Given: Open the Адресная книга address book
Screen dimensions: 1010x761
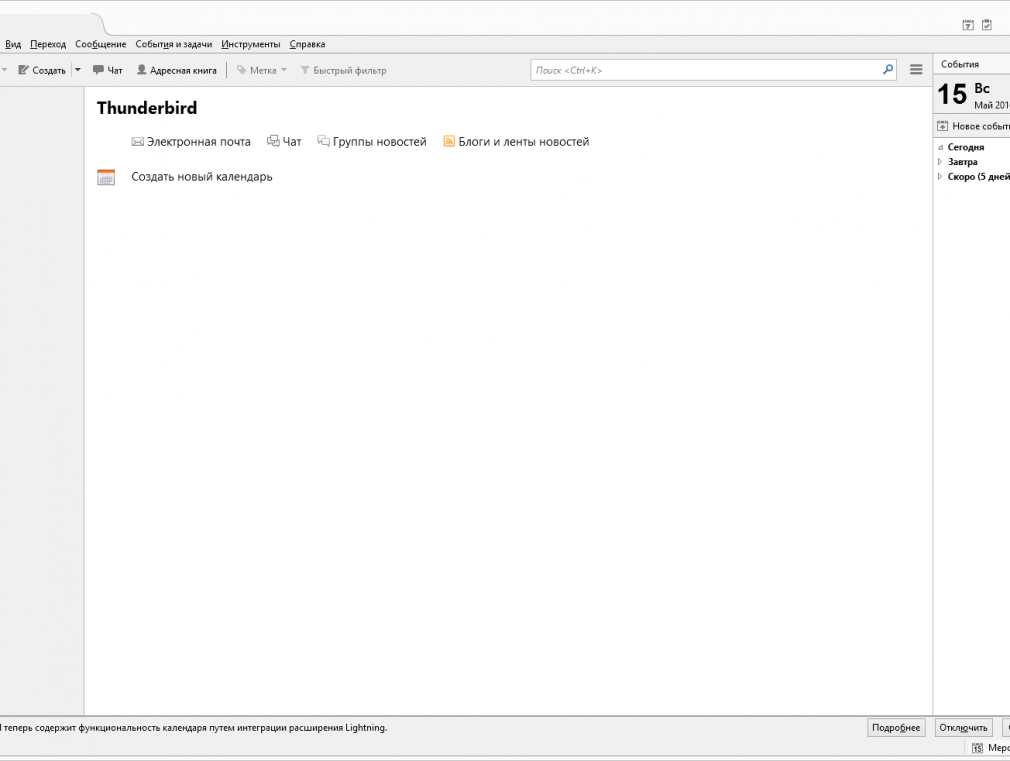Looking at the screenshot, I should pos(176,70).
